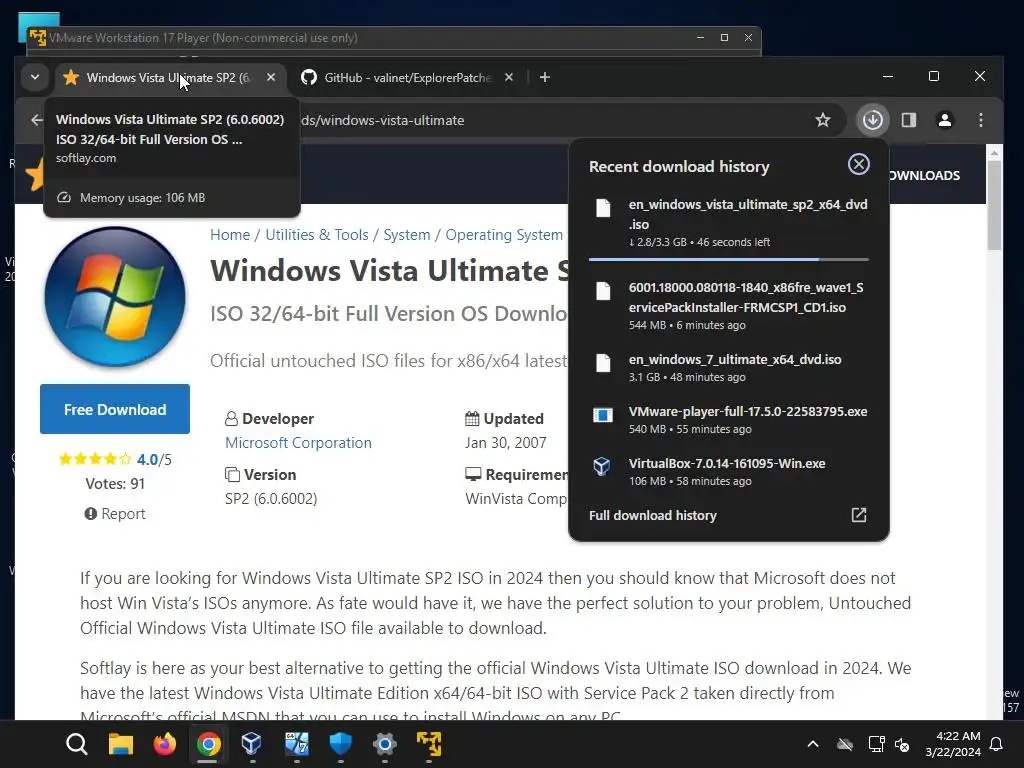The image size is (1024, 768).
Task: Open the DOWNLOADS site navigation item
Action: [923, 176]
